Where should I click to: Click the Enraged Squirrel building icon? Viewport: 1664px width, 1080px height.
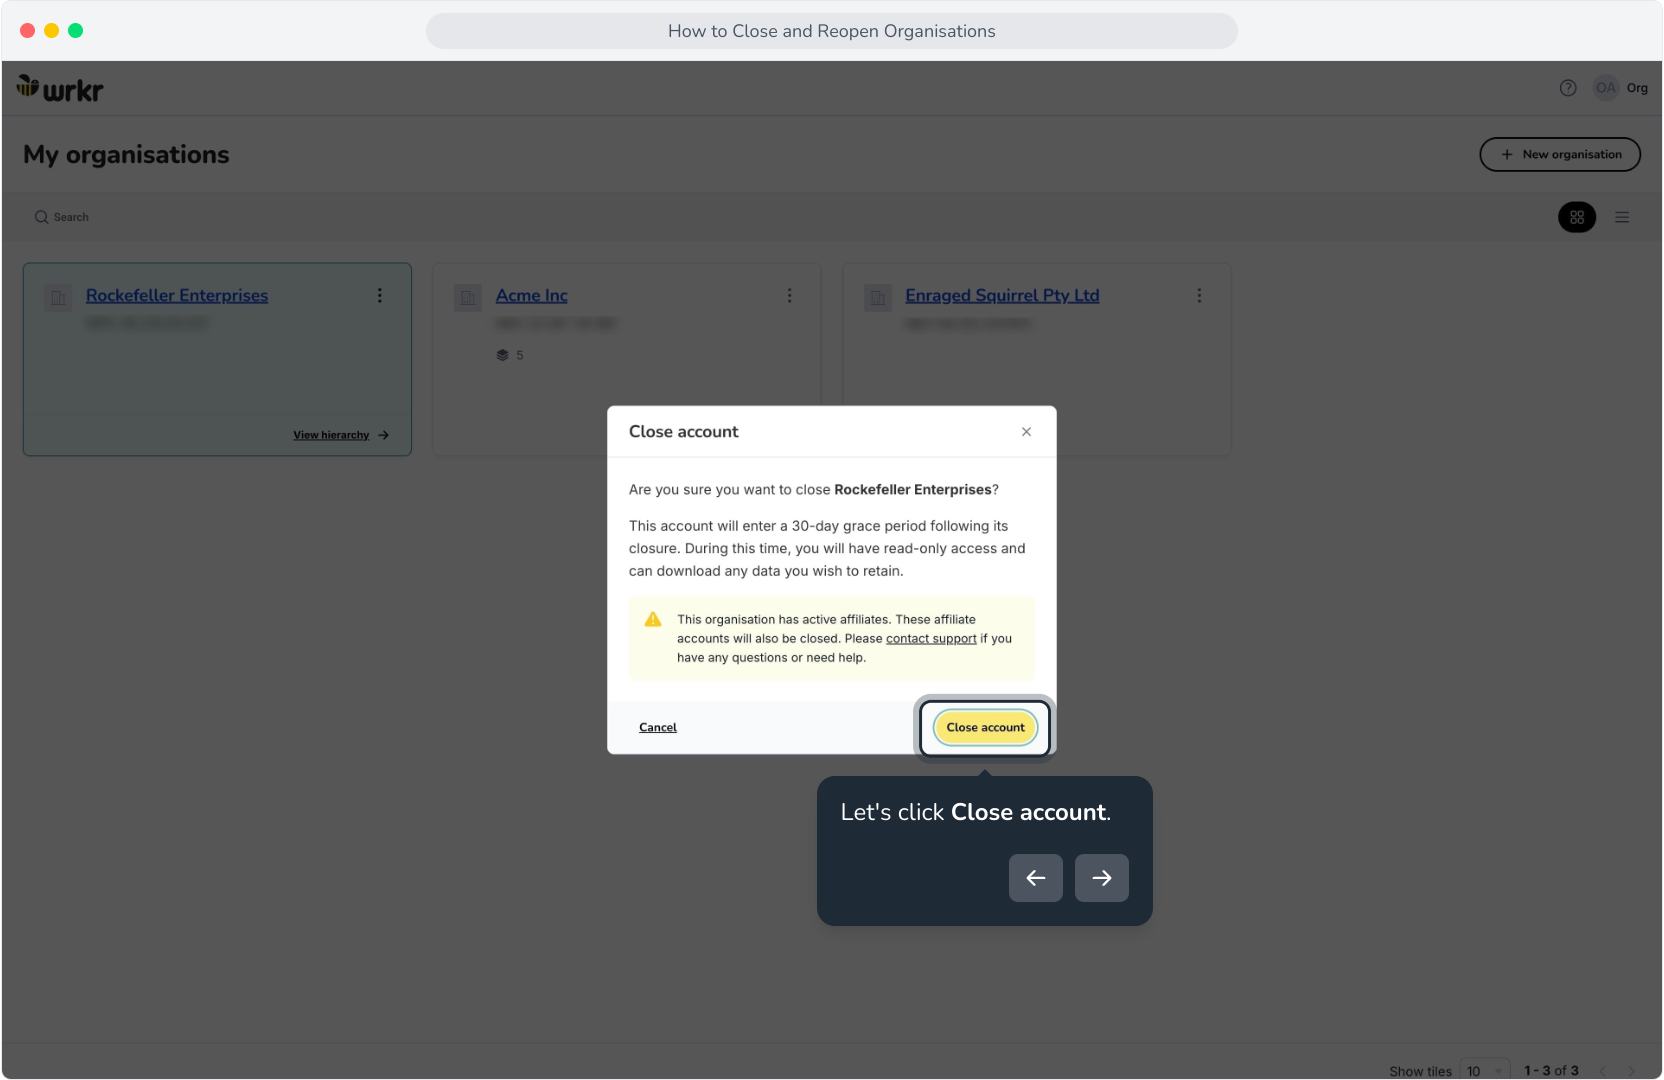(878, 297)
